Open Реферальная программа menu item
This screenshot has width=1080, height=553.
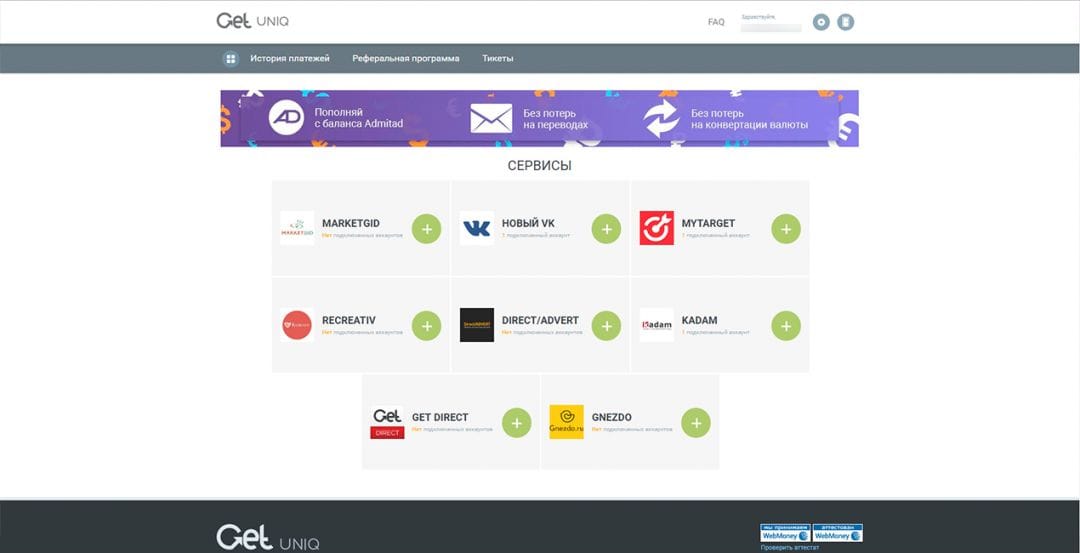click(x=406, y=59)
